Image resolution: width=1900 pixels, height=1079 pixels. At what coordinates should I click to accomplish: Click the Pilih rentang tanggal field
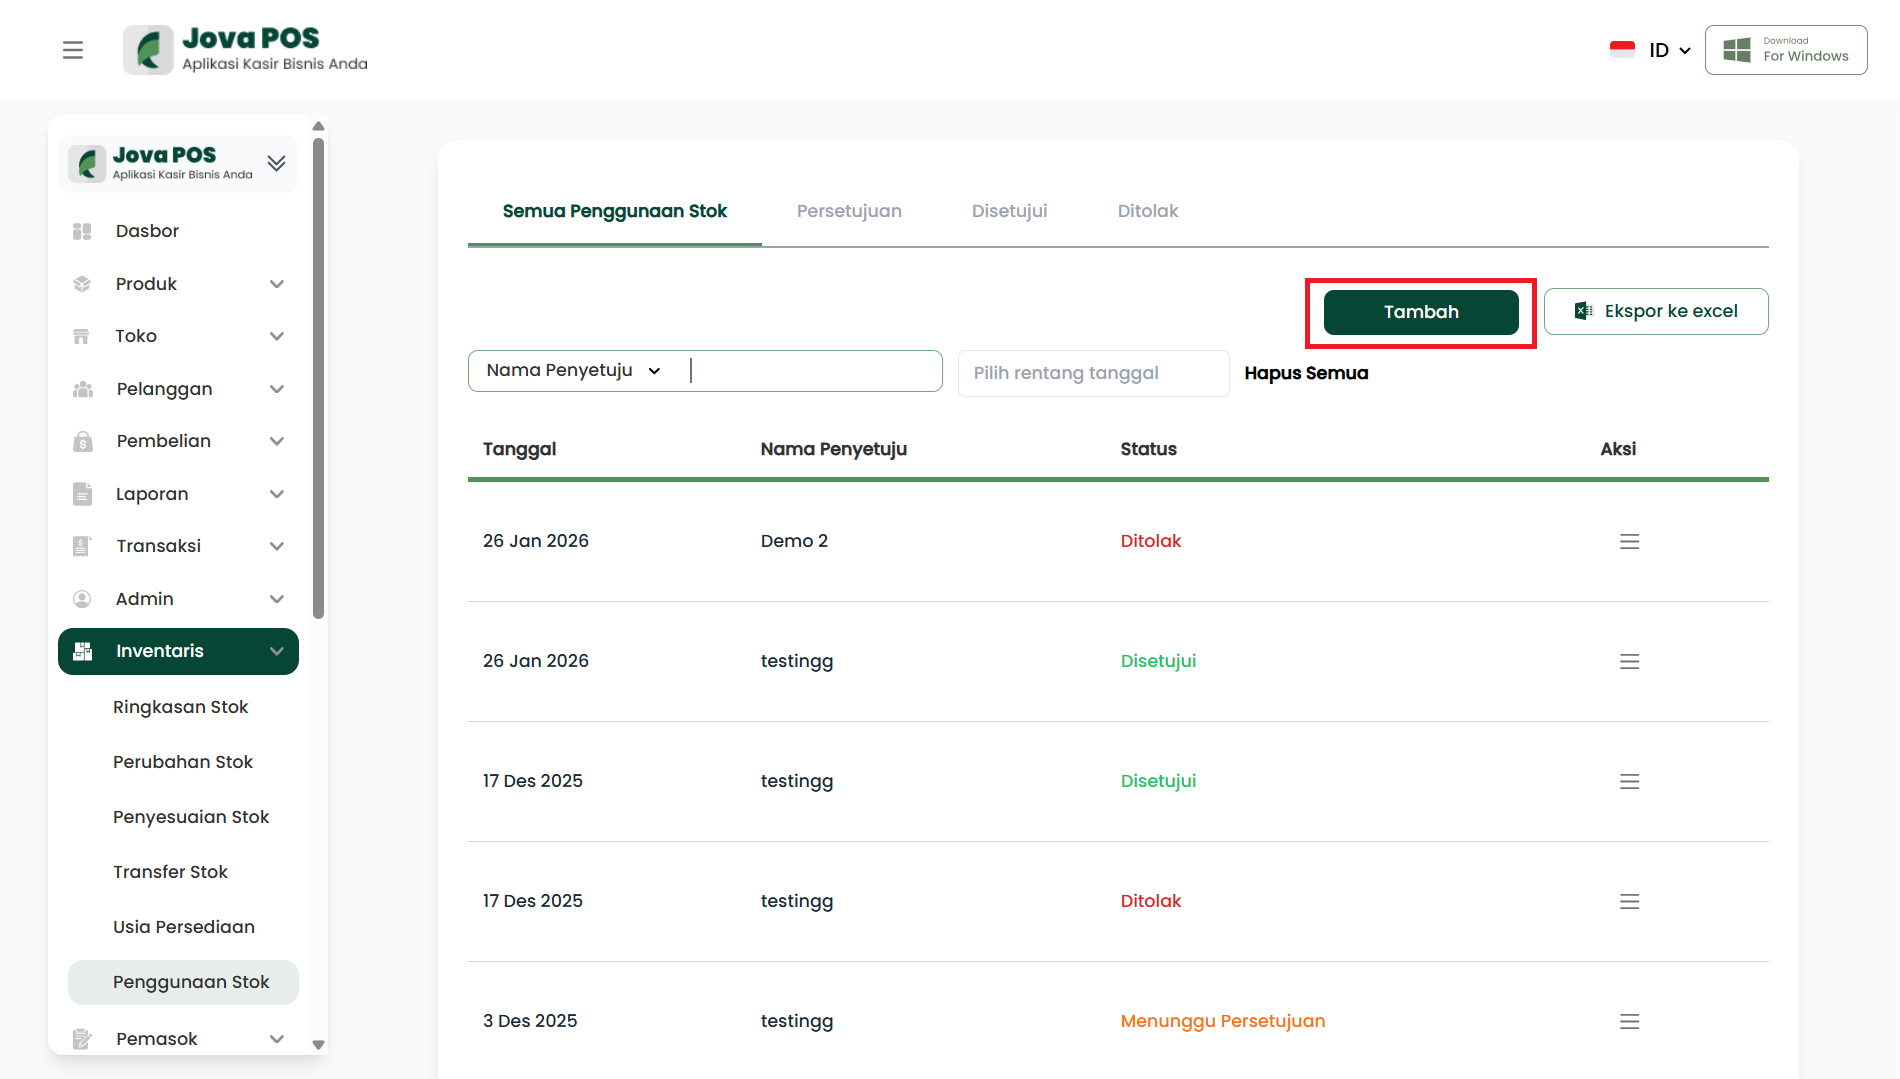click(x=1093, y=373)
